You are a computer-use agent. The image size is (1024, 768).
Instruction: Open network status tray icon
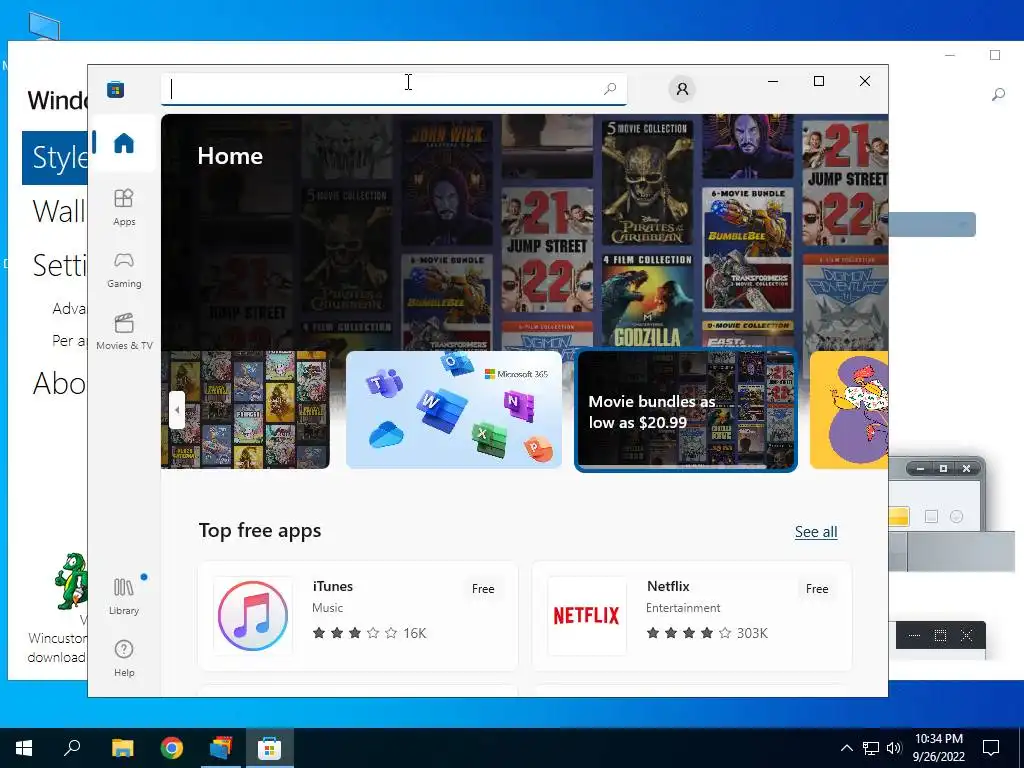[871, 748]
